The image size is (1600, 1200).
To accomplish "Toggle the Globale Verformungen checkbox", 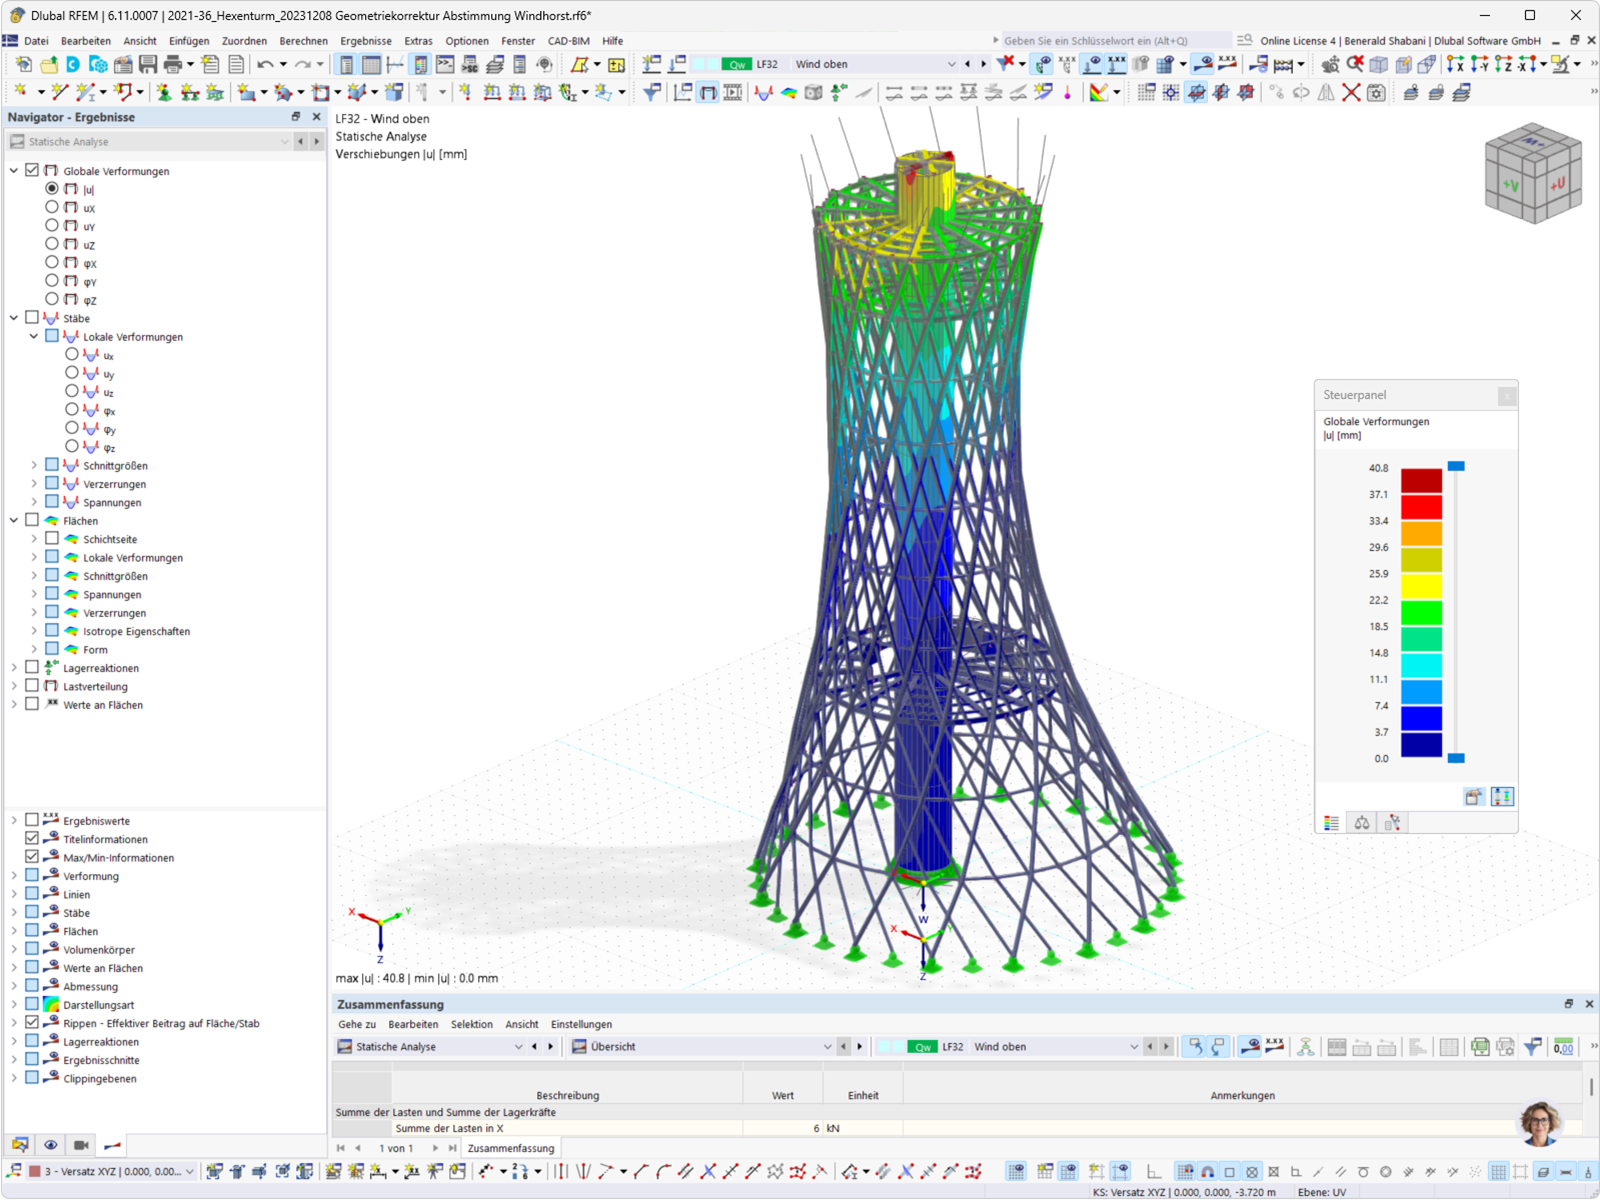I will 32,171.
